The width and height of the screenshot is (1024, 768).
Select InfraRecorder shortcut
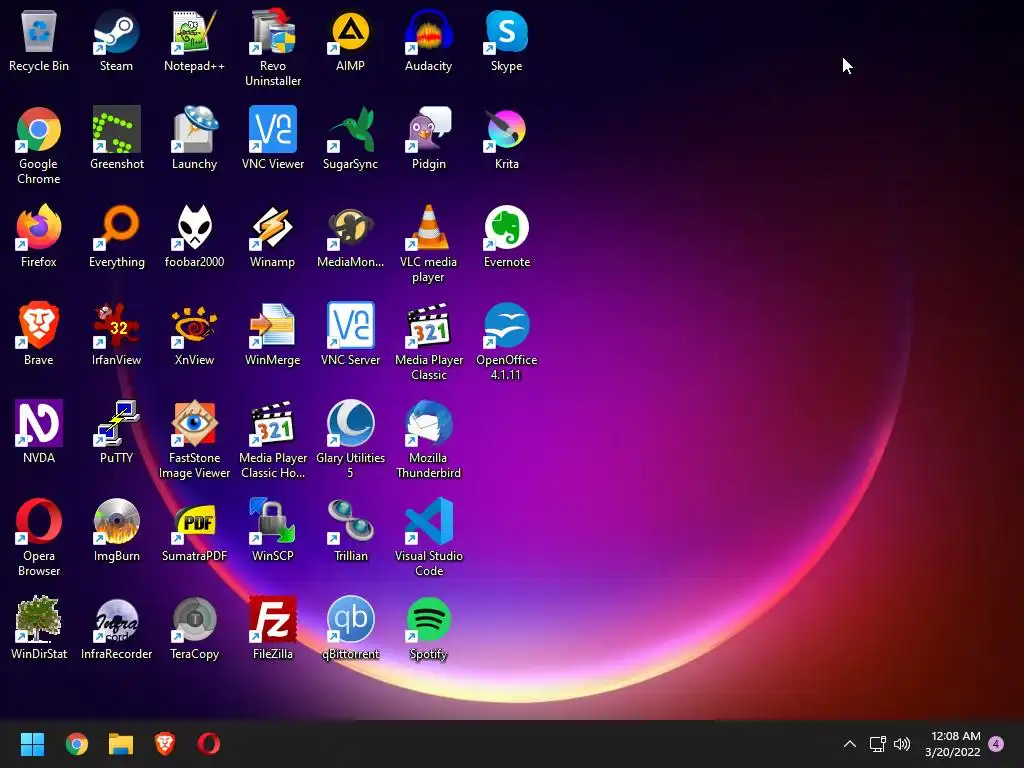click(x=116, y=620)
